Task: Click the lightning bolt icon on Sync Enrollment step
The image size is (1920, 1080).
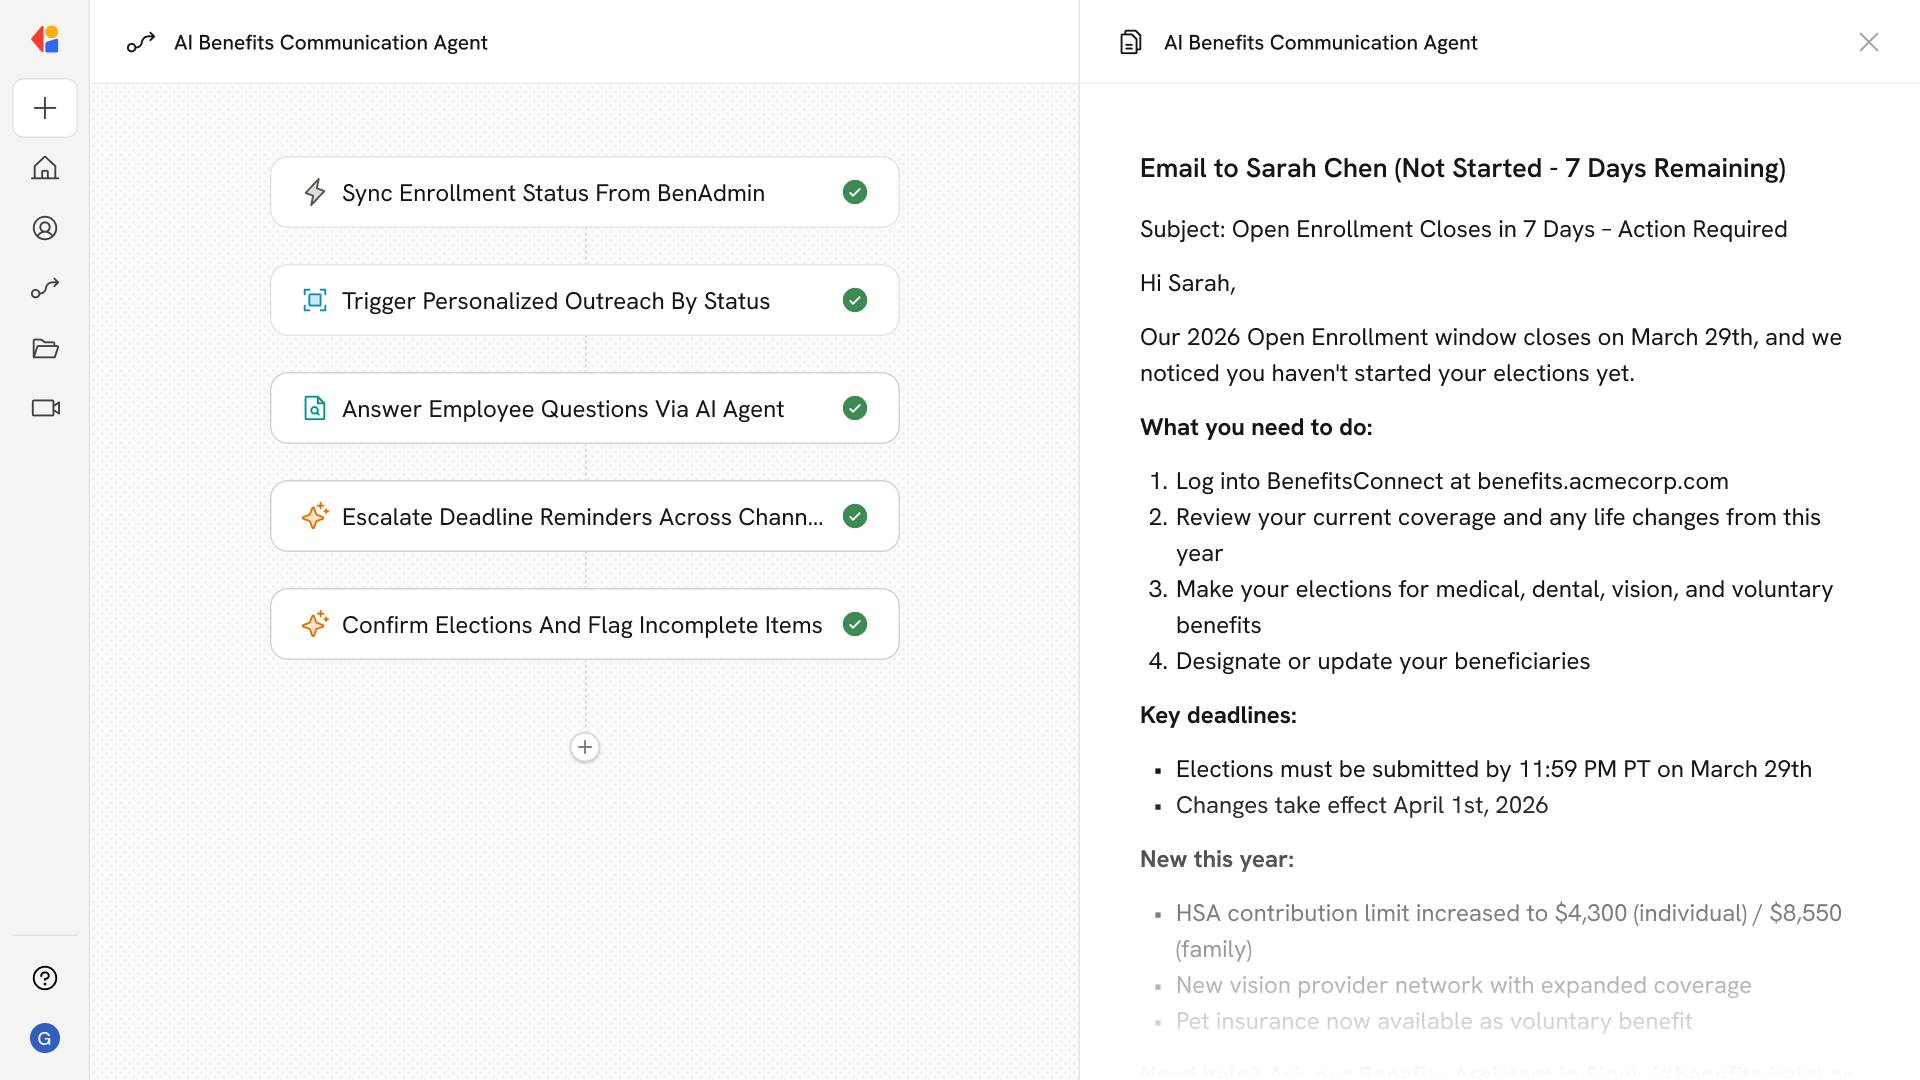Action: point(315,192)
